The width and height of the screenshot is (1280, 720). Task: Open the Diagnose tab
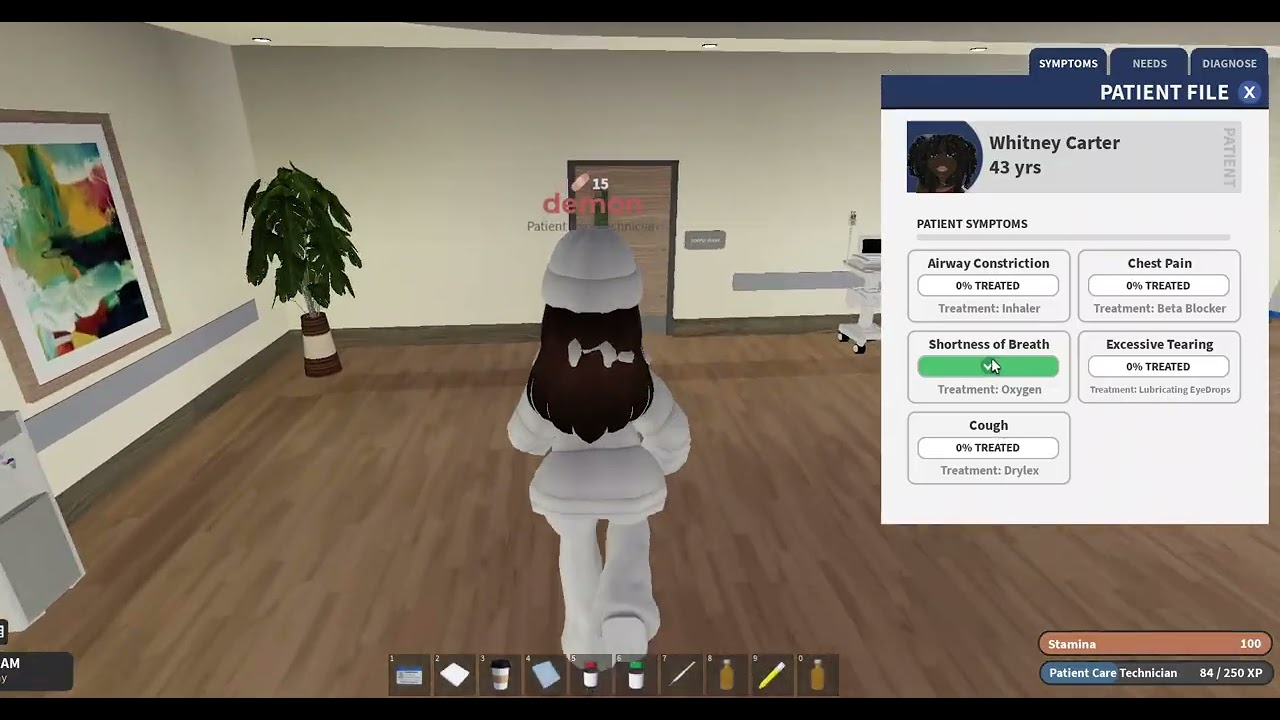tap(1229, 63)
